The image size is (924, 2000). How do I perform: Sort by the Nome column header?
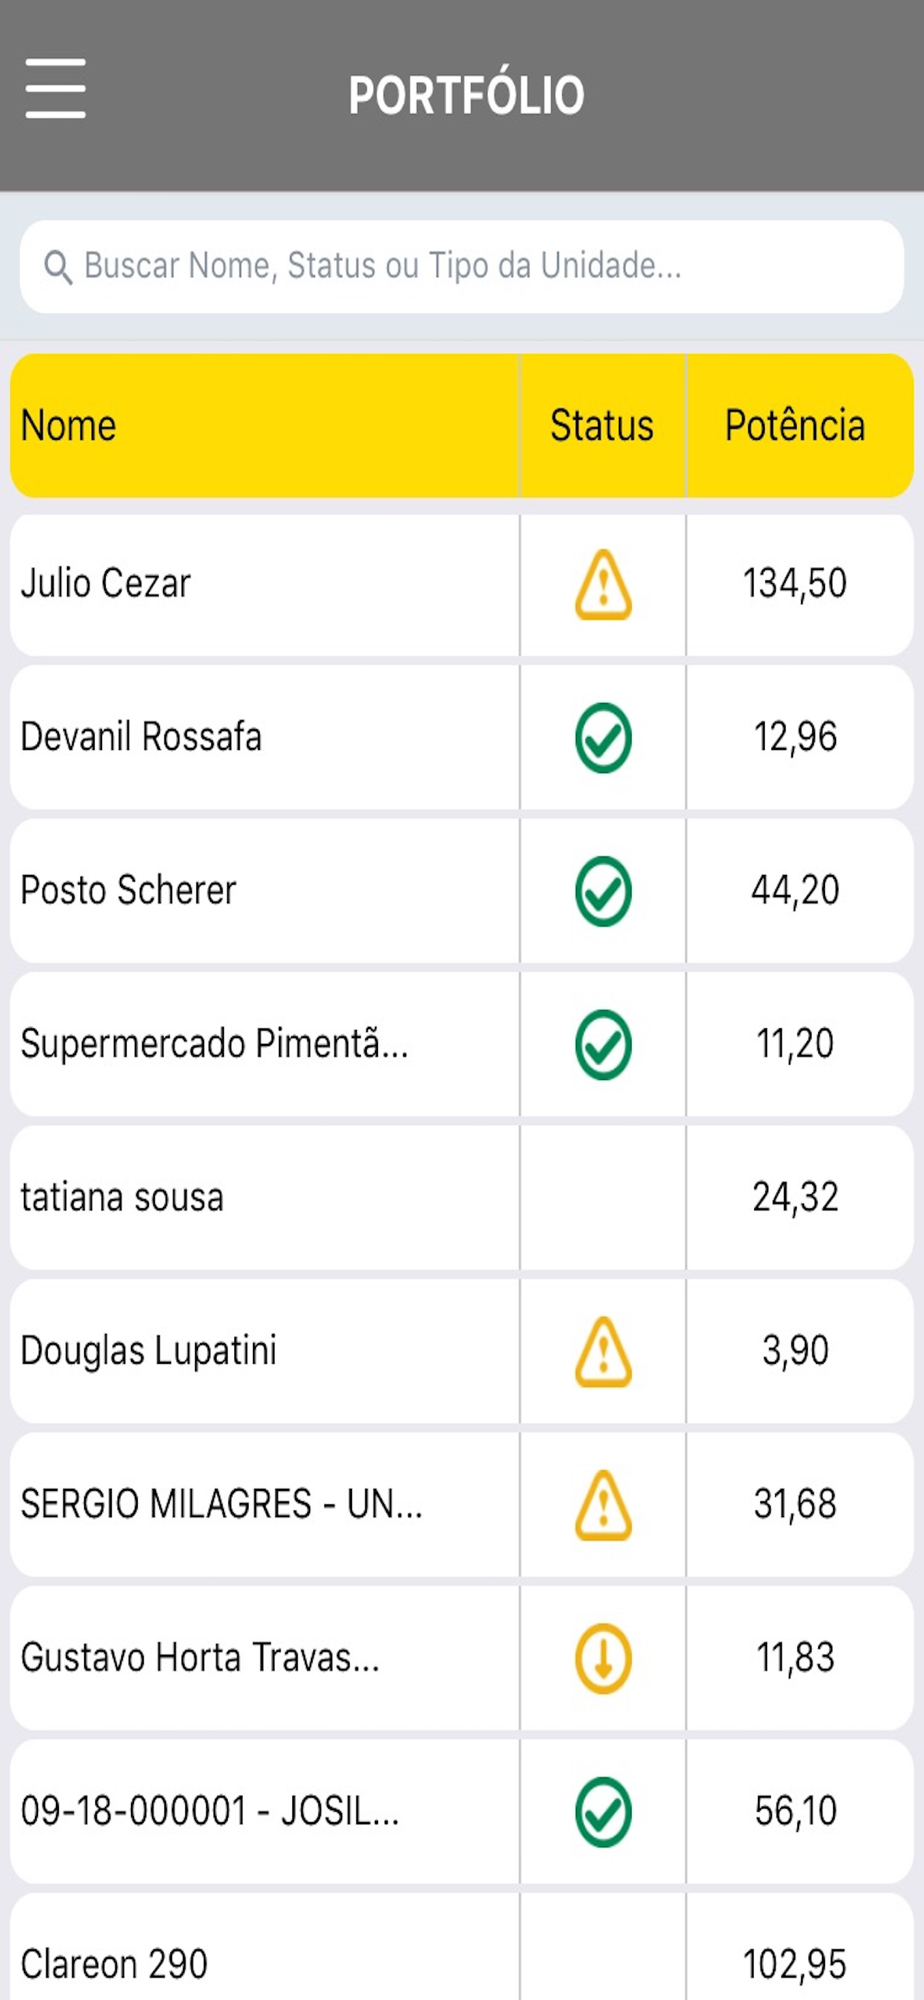pos(69,426)
